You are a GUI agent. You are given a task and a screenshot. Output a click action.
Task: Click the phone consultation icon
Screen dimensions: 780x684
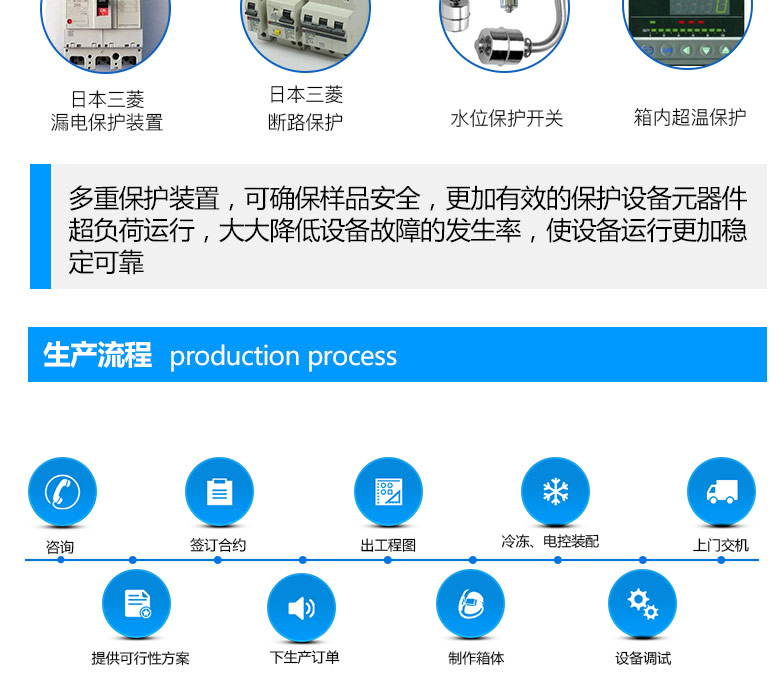[x=62, y=492]
